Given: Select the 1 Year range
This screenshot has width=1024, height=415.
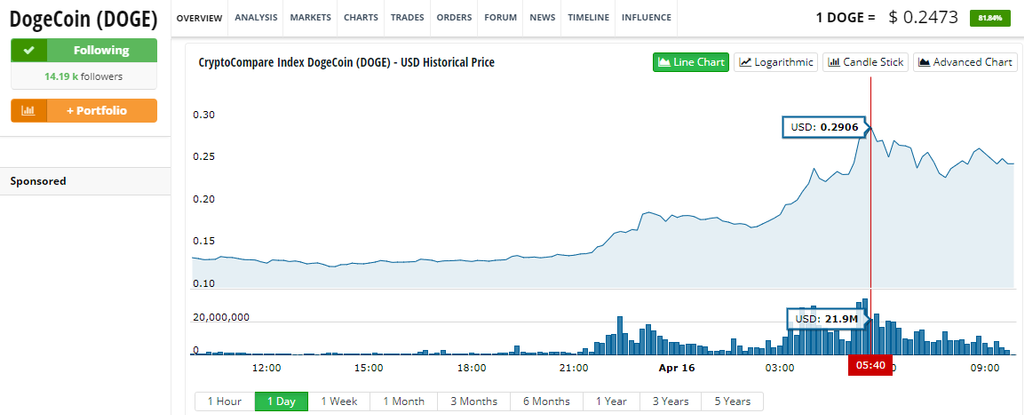Looking at the screenshot, I should (x=612, y=401).
